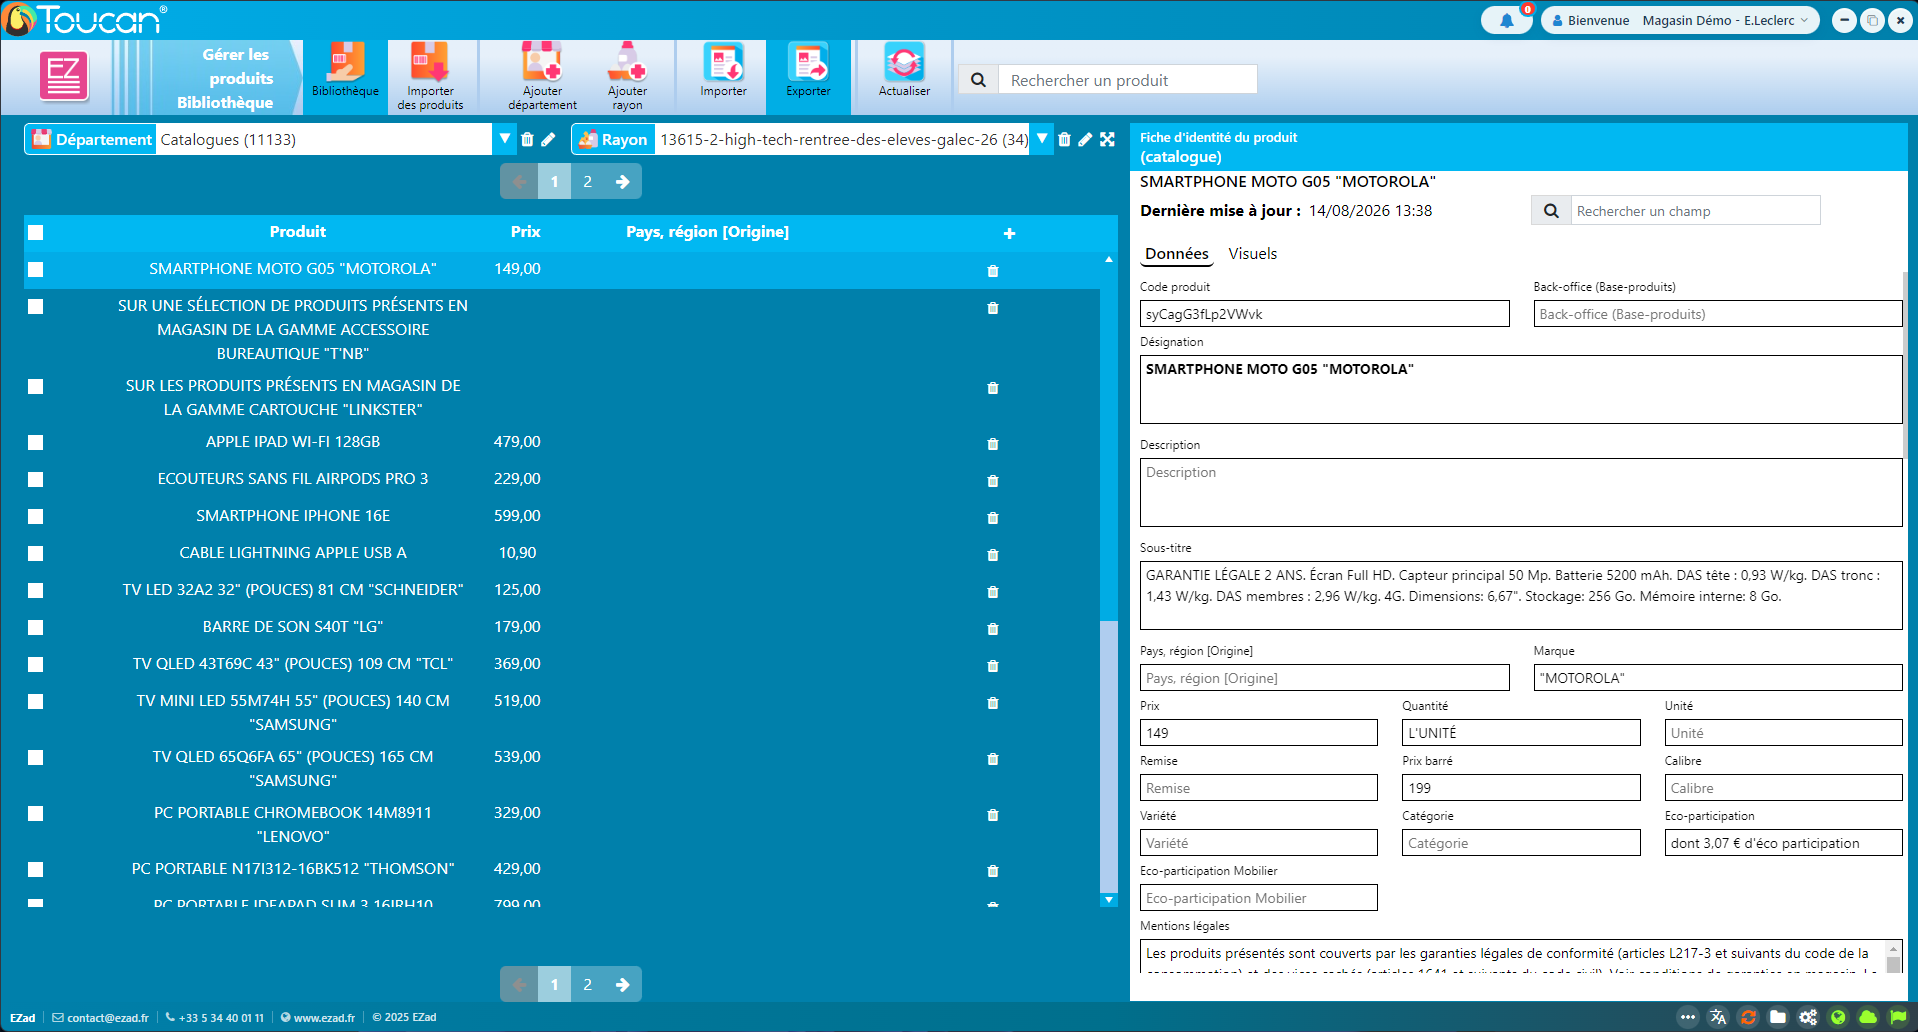The height and width of the screenshot is (1032, 1918).
Task: Check the ECOUTEURS SANS FIL AIRPODS PRO 3 checkbox
Action: (36, 480)
